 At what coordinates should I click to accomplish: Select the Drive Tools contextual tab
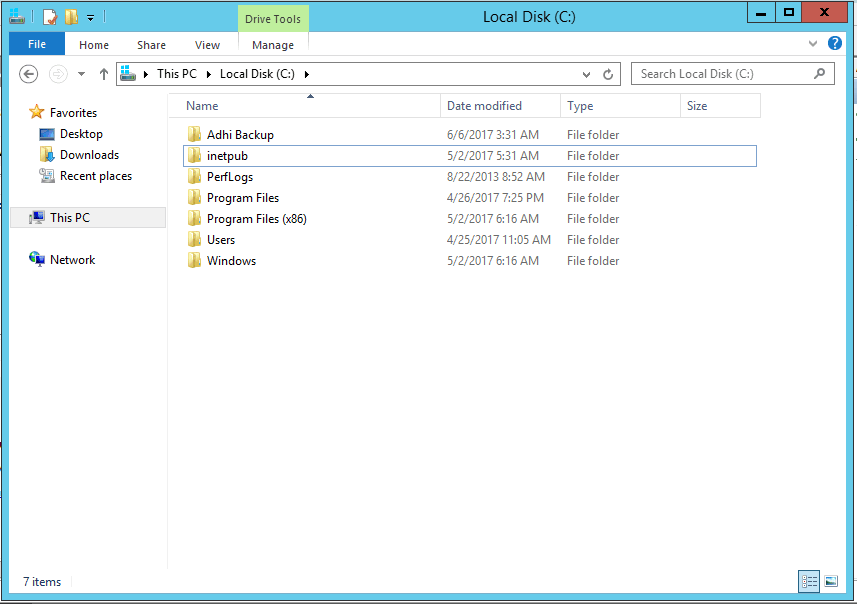coord(273,19)
